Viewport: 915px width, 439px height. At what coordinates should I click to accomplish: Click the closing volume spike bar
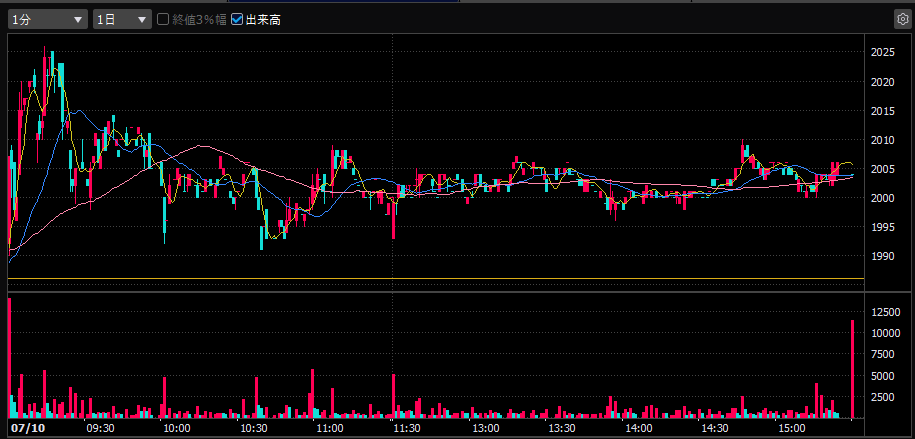853,369
